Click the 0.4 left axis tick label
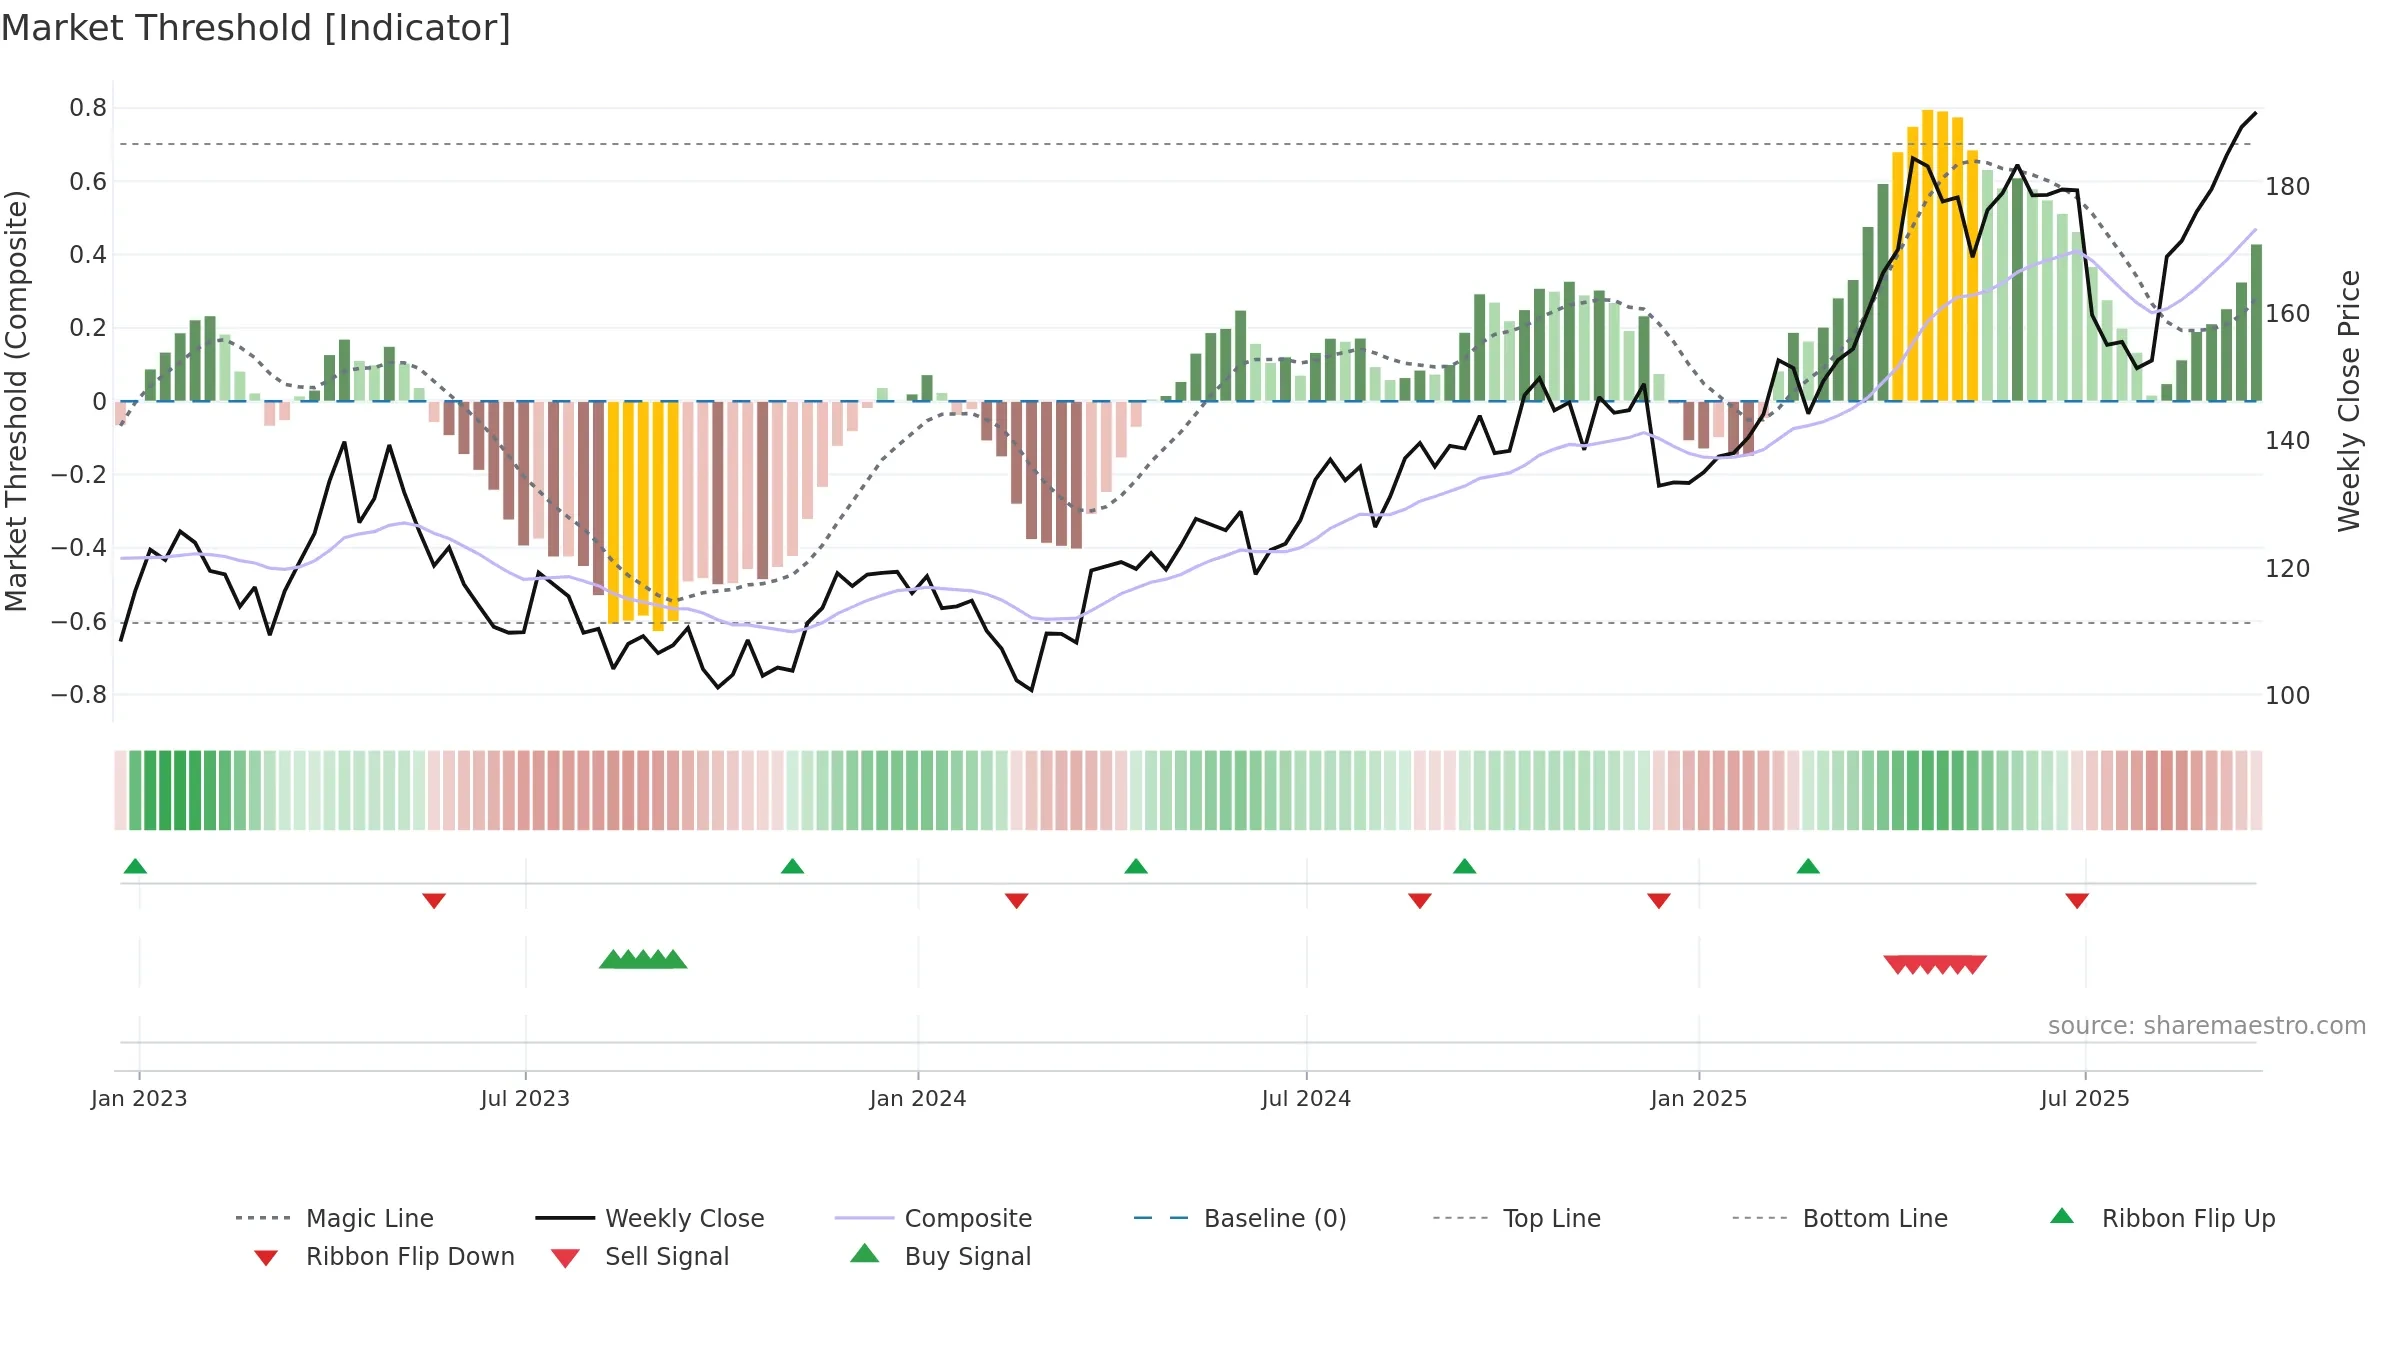 click(88, 254)
